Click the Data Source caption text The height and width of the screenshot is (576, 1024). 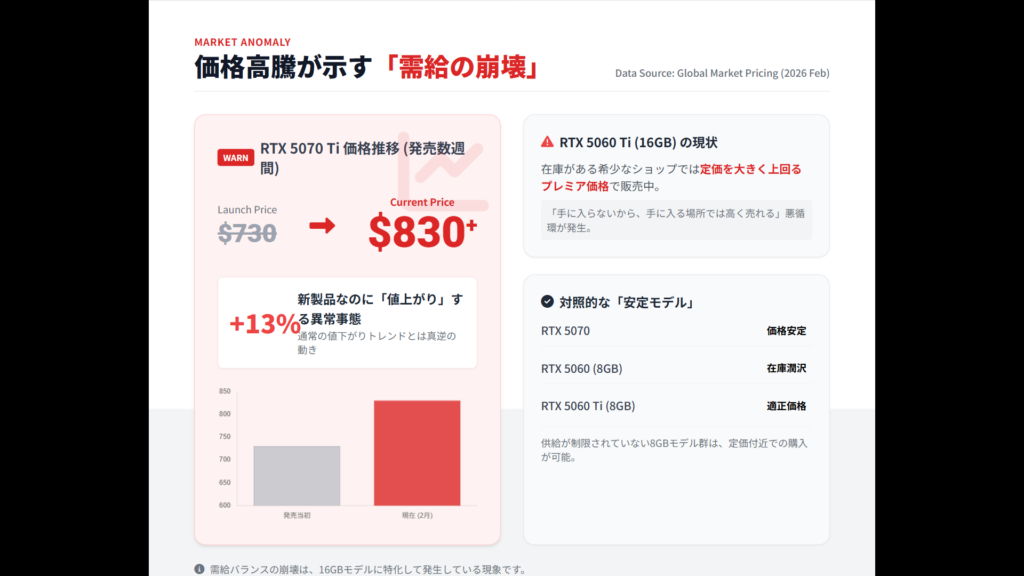[x=721, y=73]
